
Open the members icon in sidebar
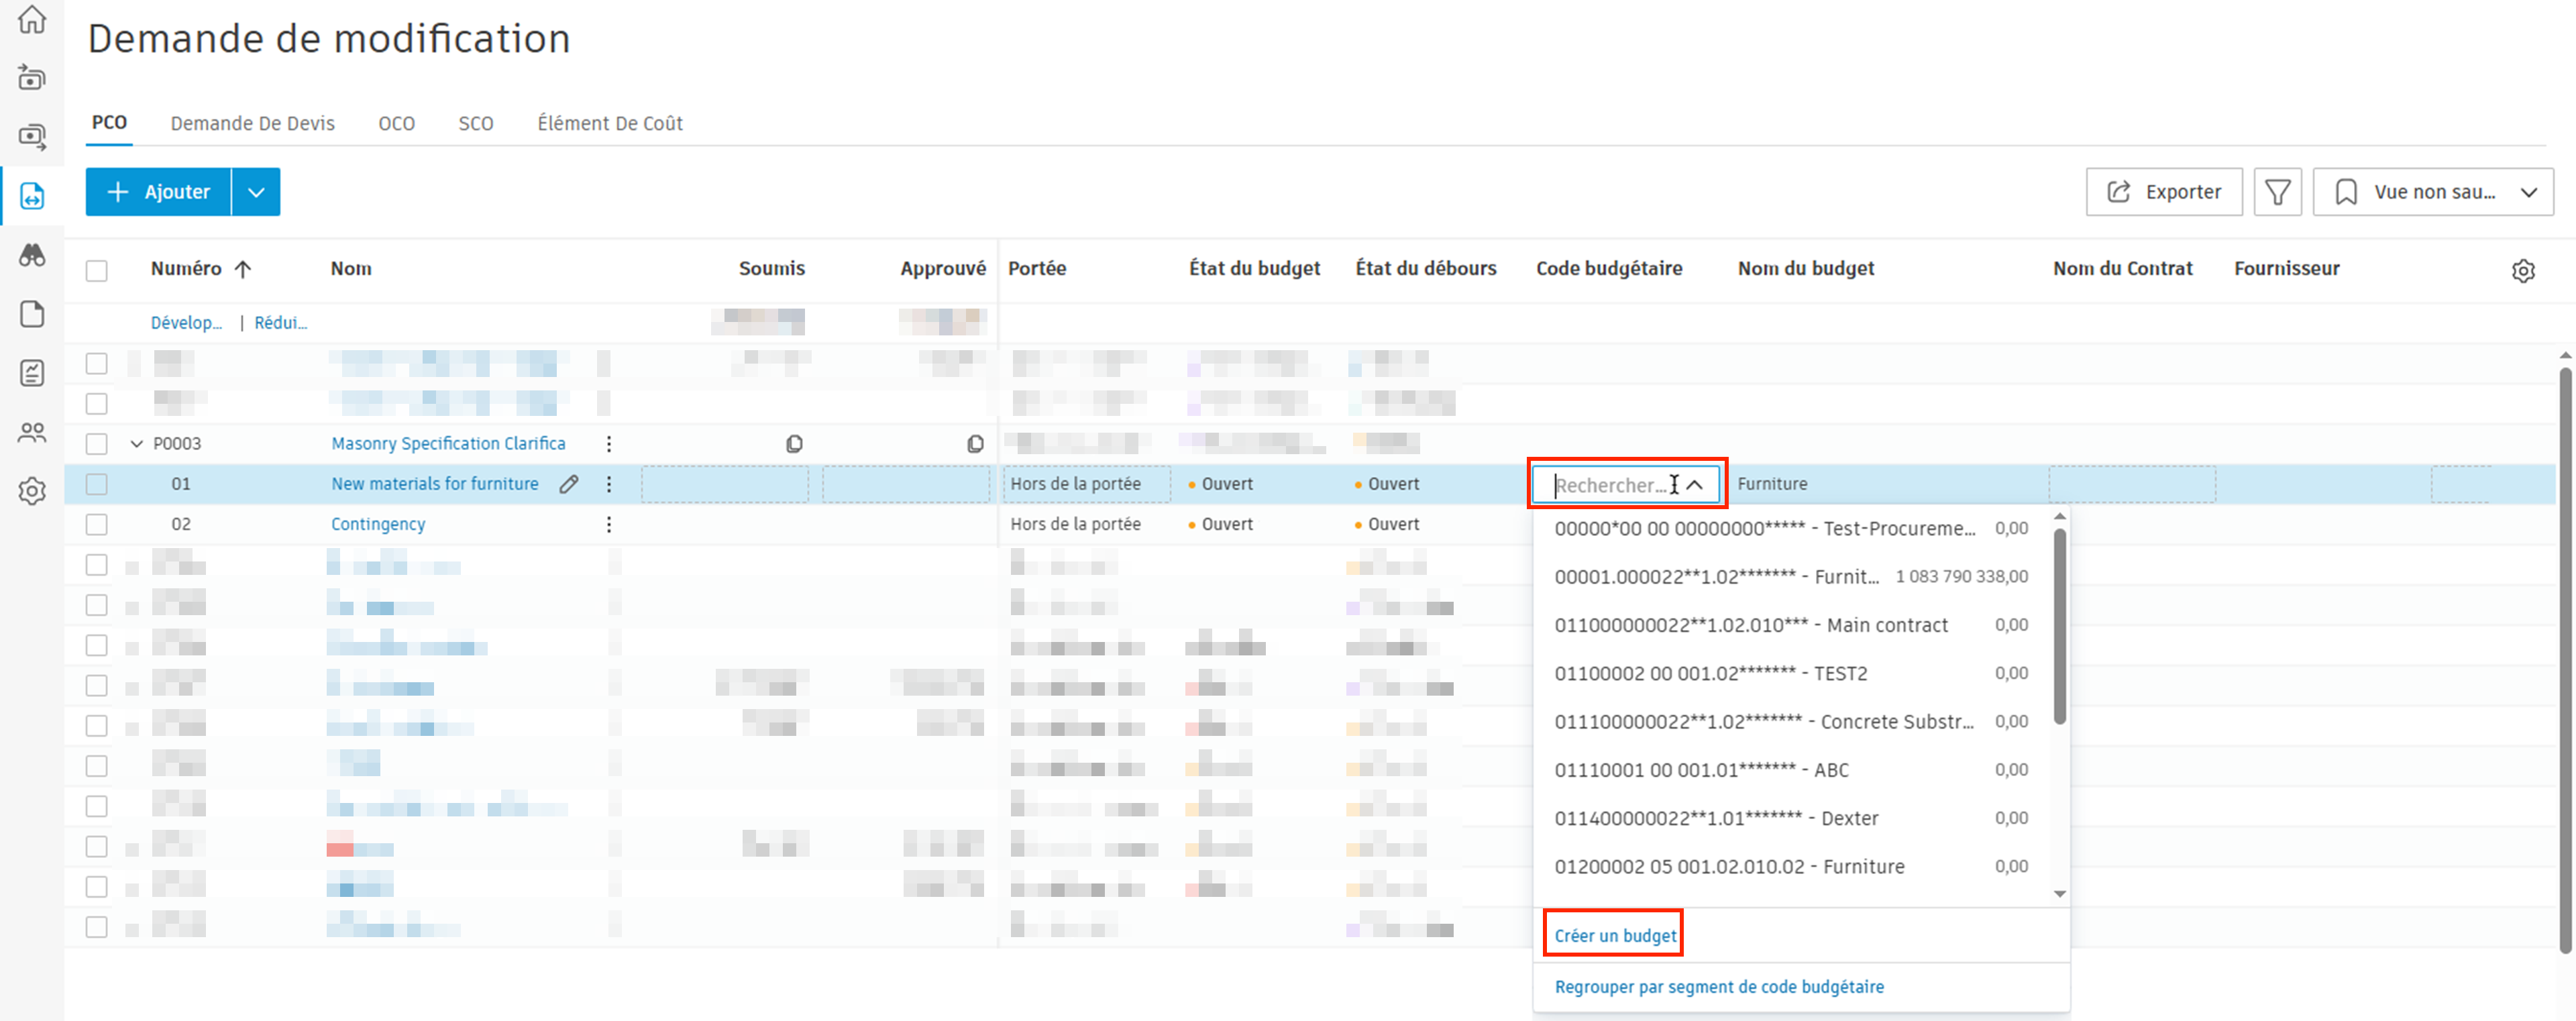(32, 432)
